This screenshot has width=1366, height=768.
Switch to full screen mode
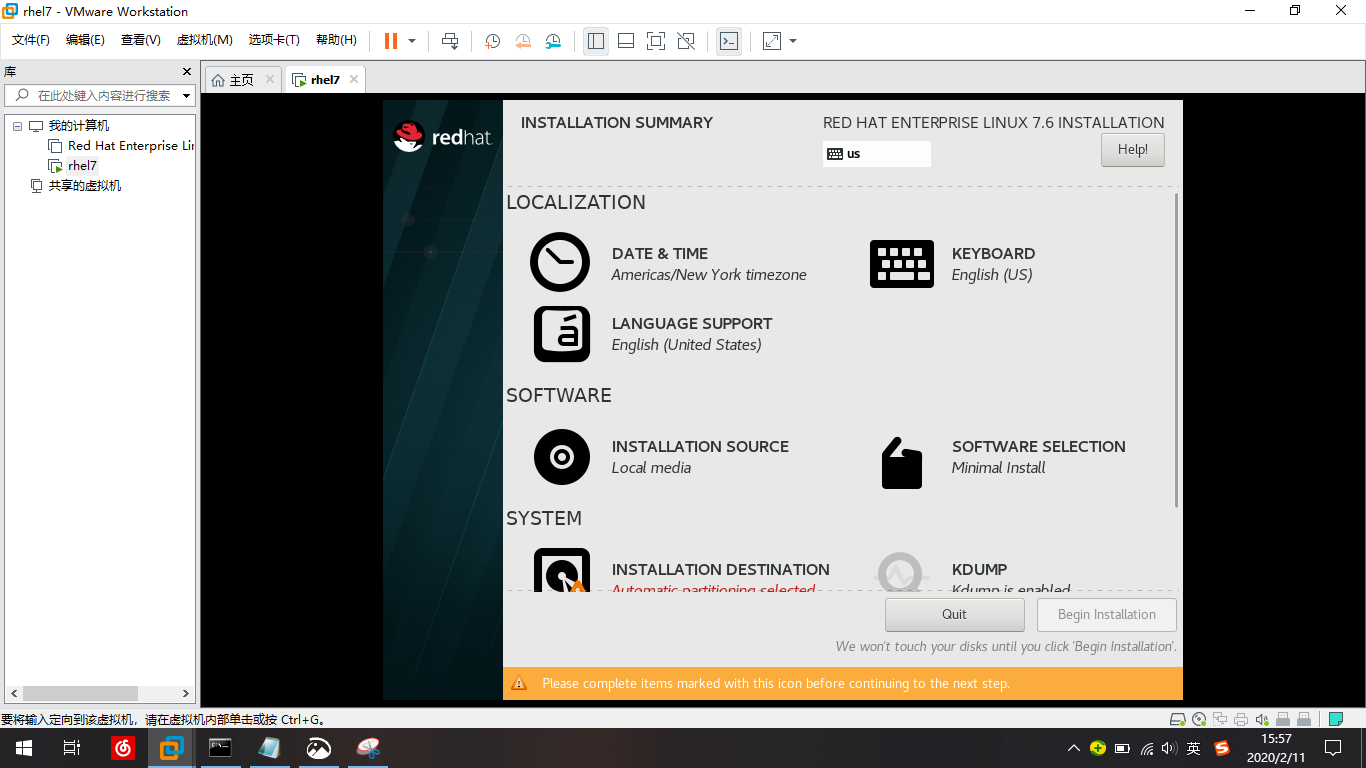pos(656,41)
